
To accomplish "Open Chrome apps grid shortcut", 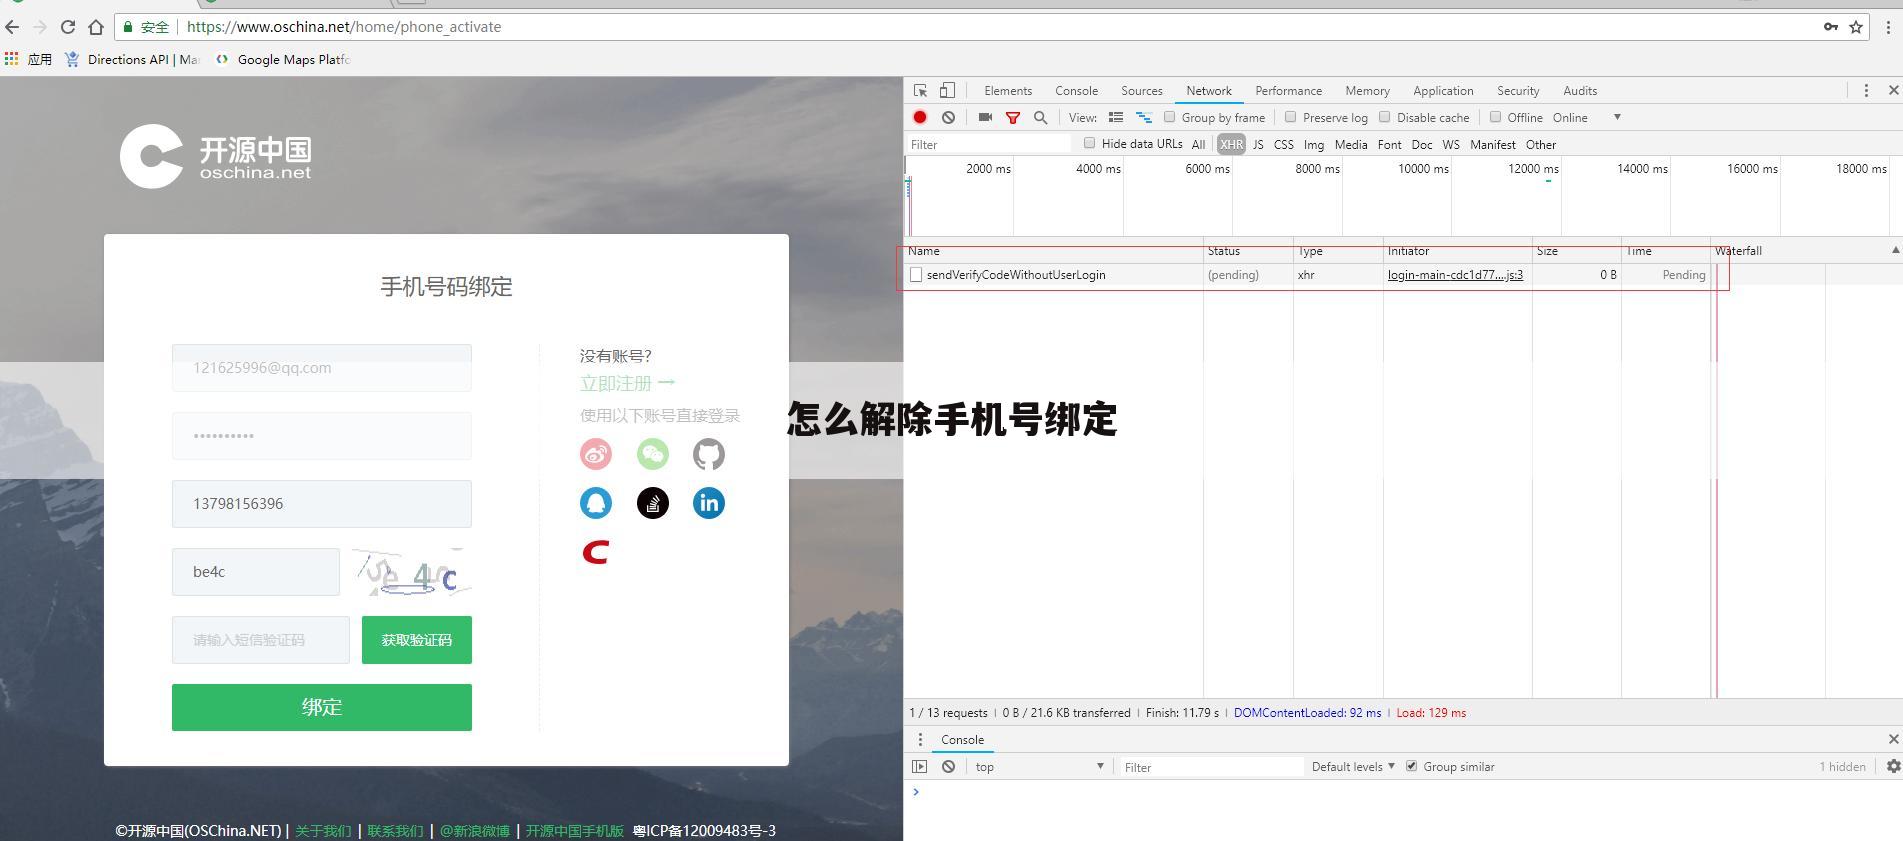I will pyautogui.click(x=12, y=59).
